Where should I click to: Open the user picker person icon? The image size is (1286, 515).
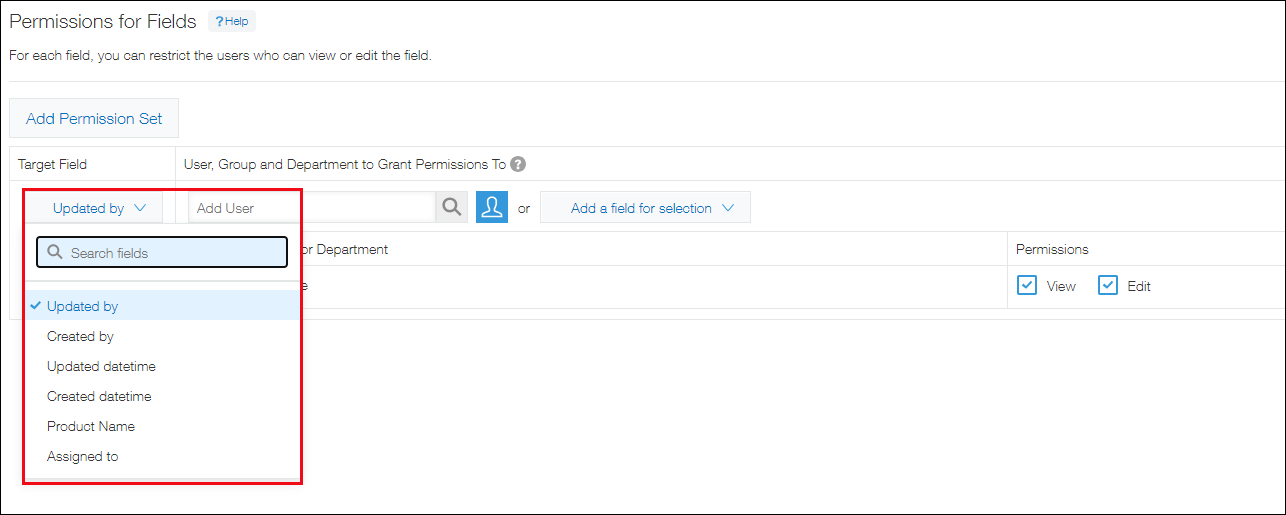pos(491,208)
